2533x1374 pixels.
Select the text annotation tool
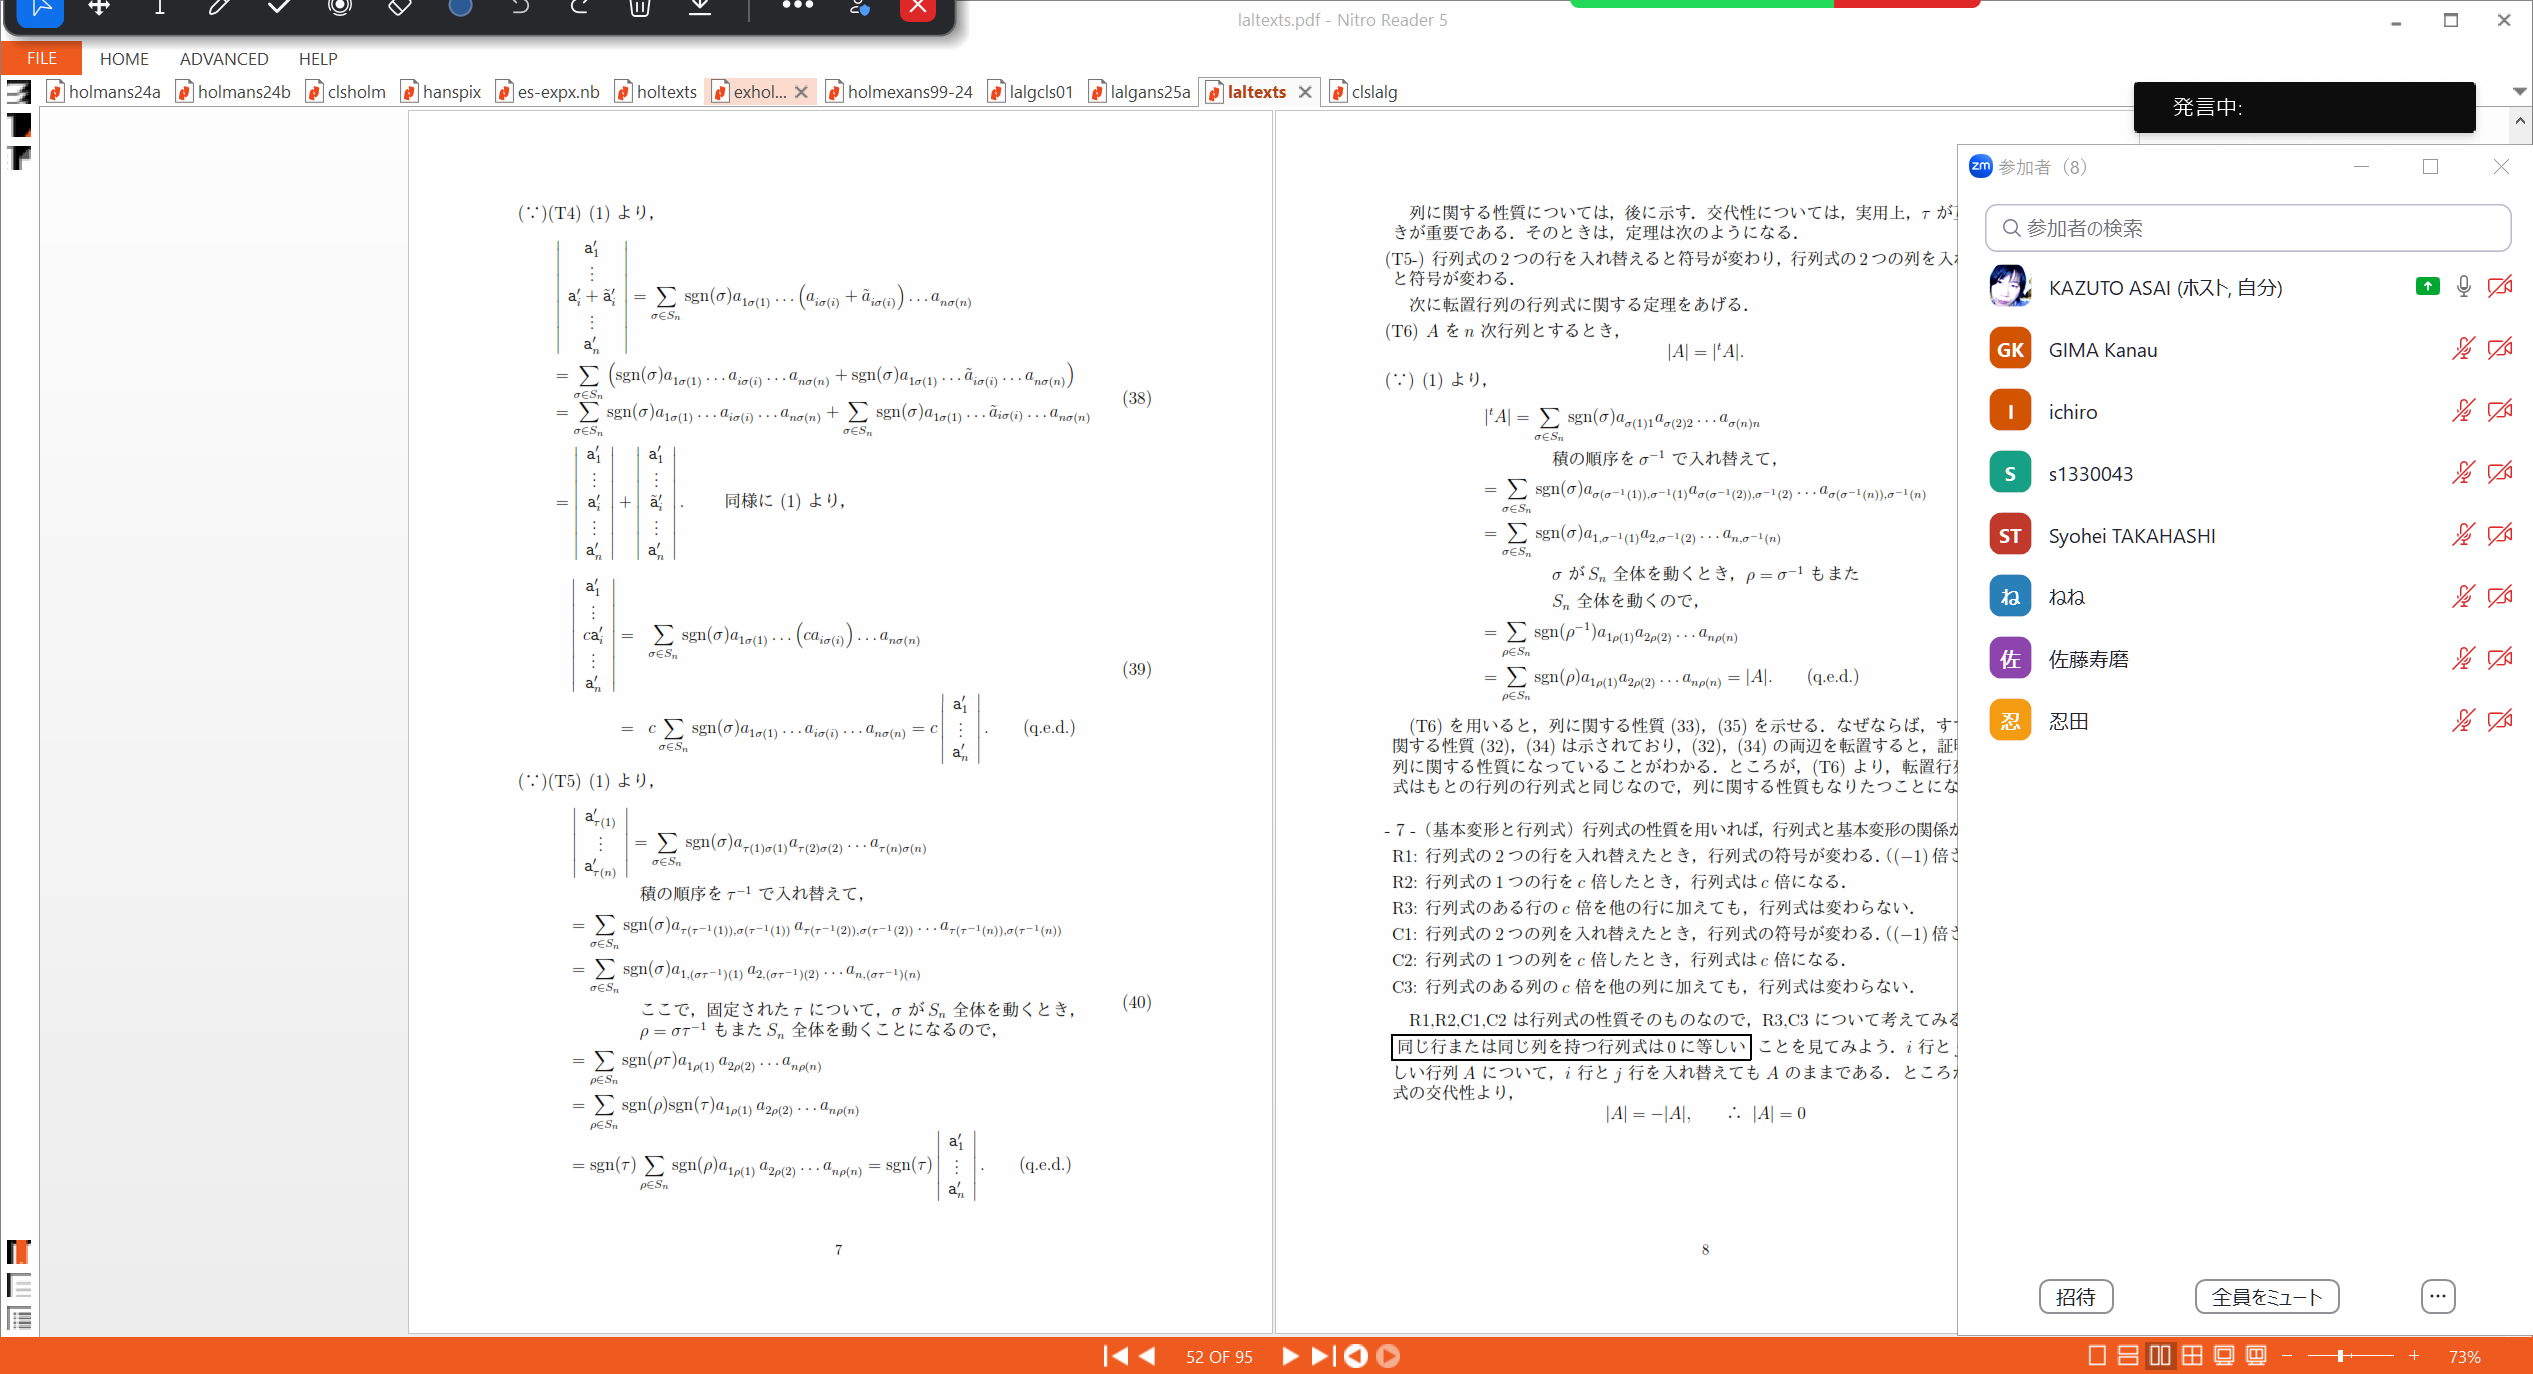[x=159, y=8]
